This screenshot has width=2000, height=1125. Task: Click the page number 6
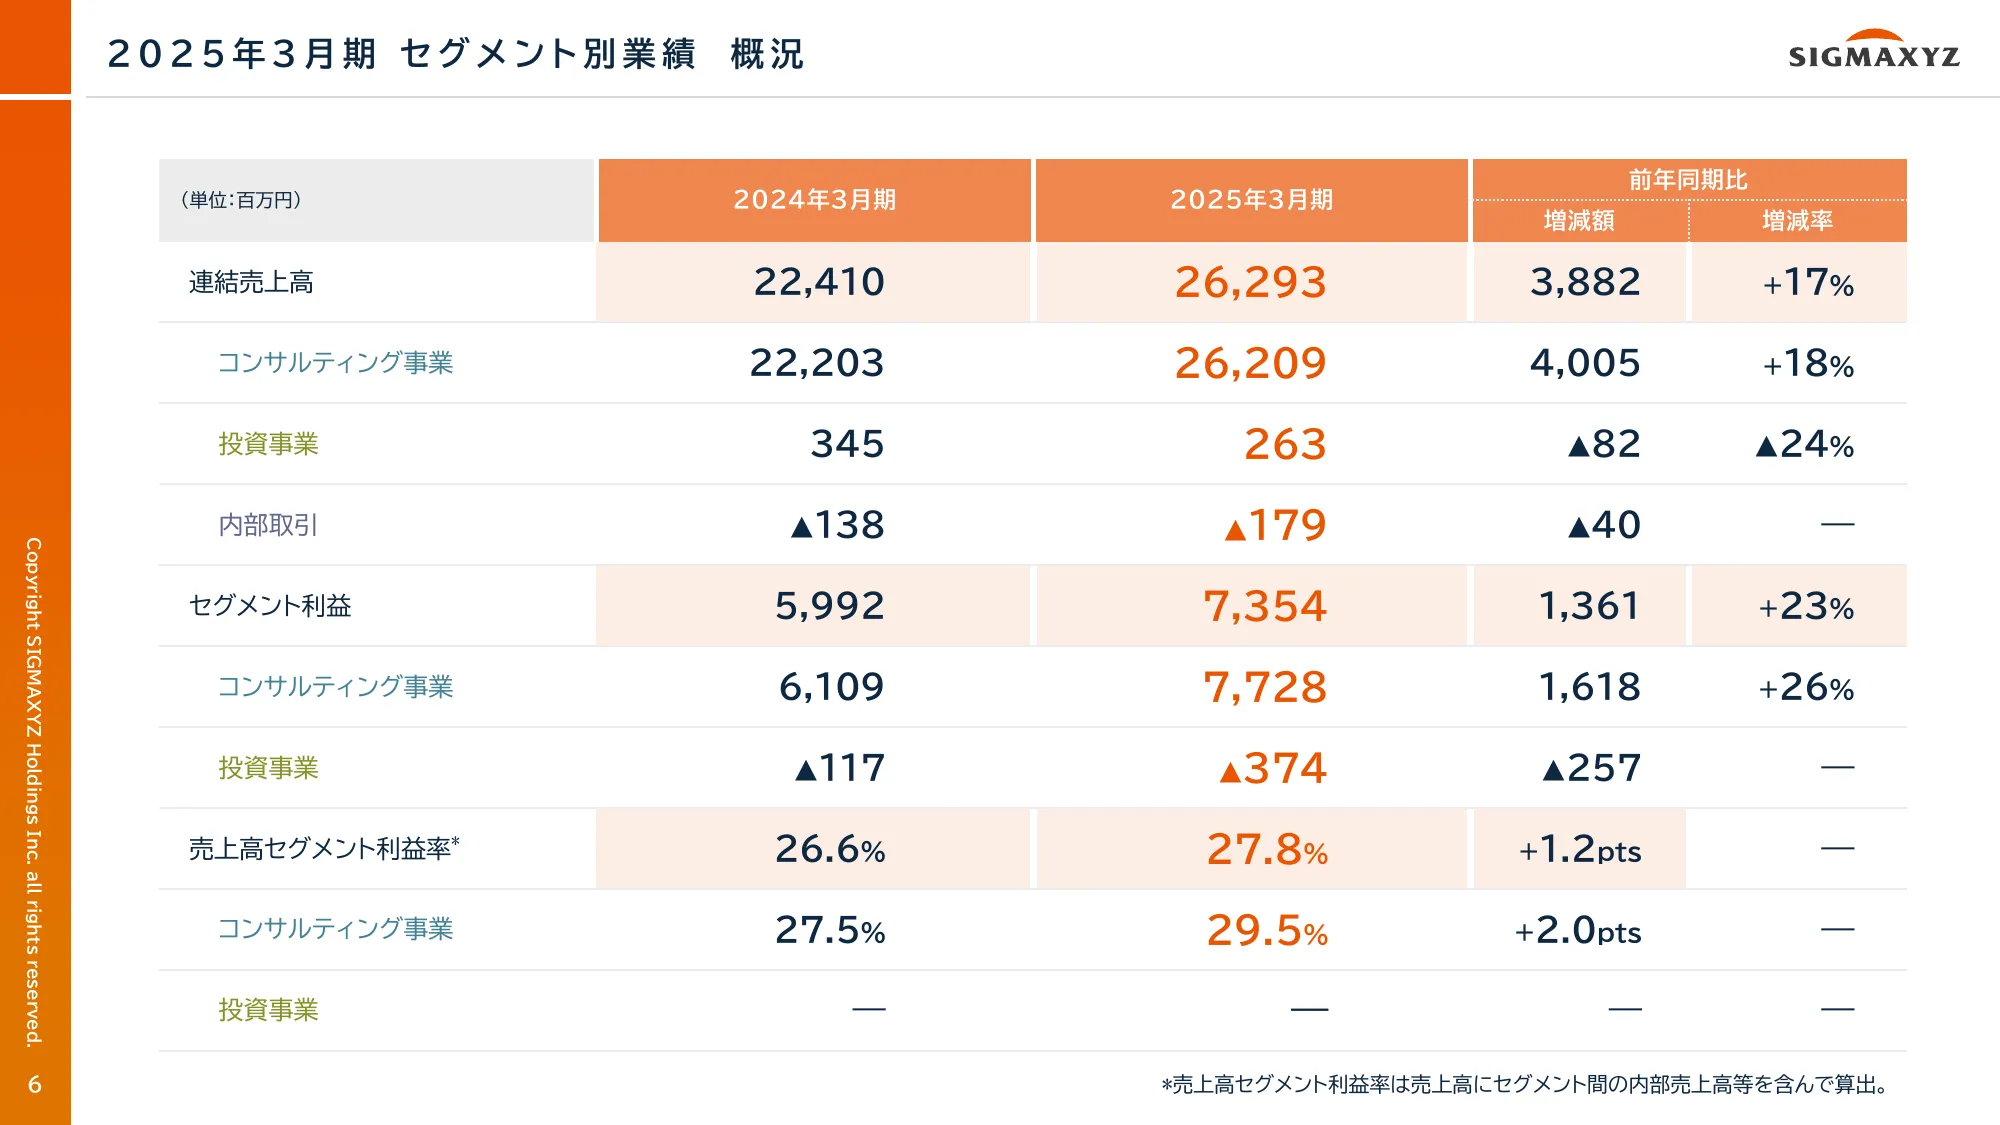[x=35, y=1084]
